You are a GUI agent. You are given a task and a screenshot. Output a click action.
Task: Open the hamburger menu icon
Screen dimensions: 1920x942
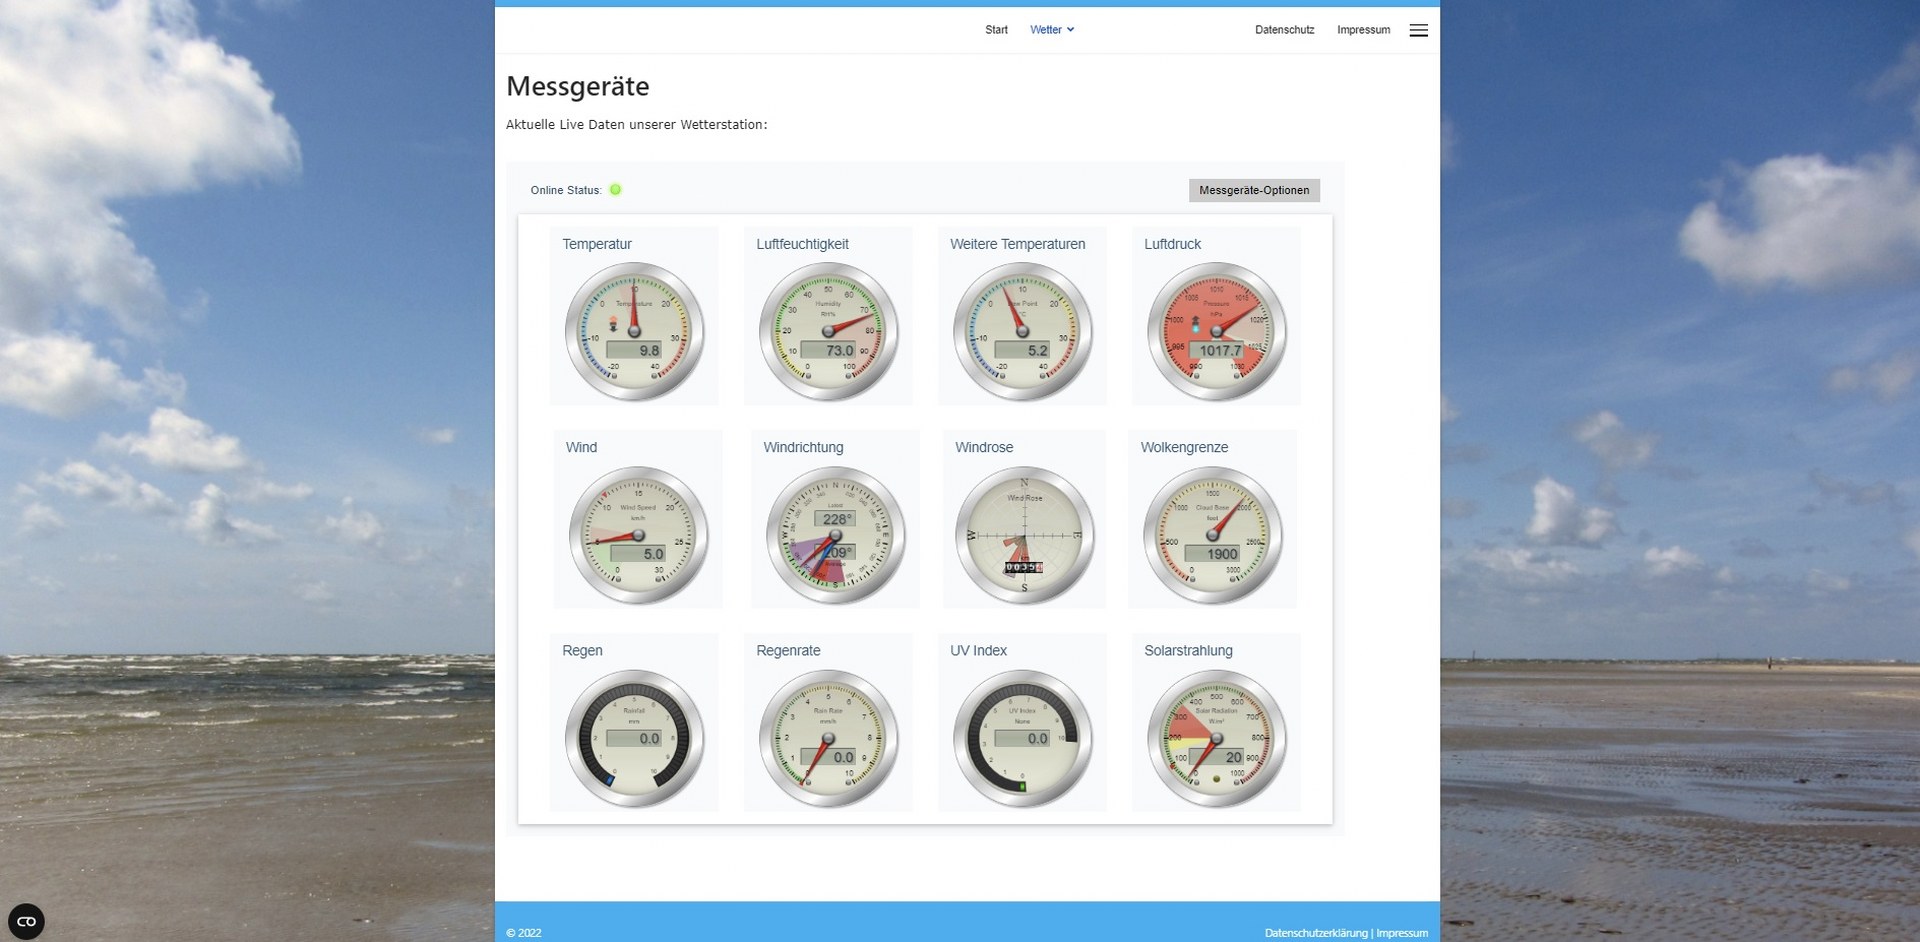click(1418, 30)
